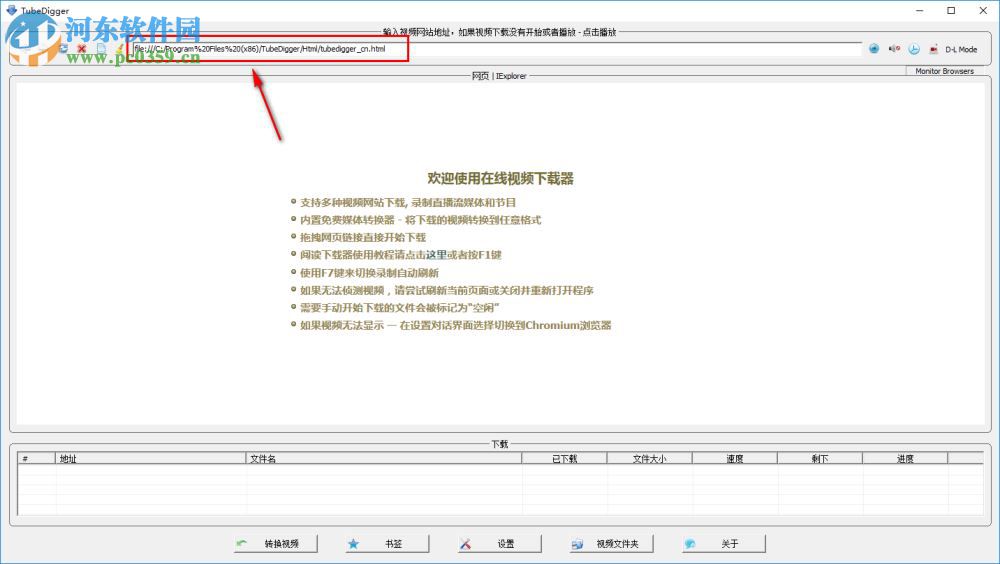The image size is (1000, 564).
Task: Click the line starting 内置免费媒体转换器
Action: click(x=420, y=219)
